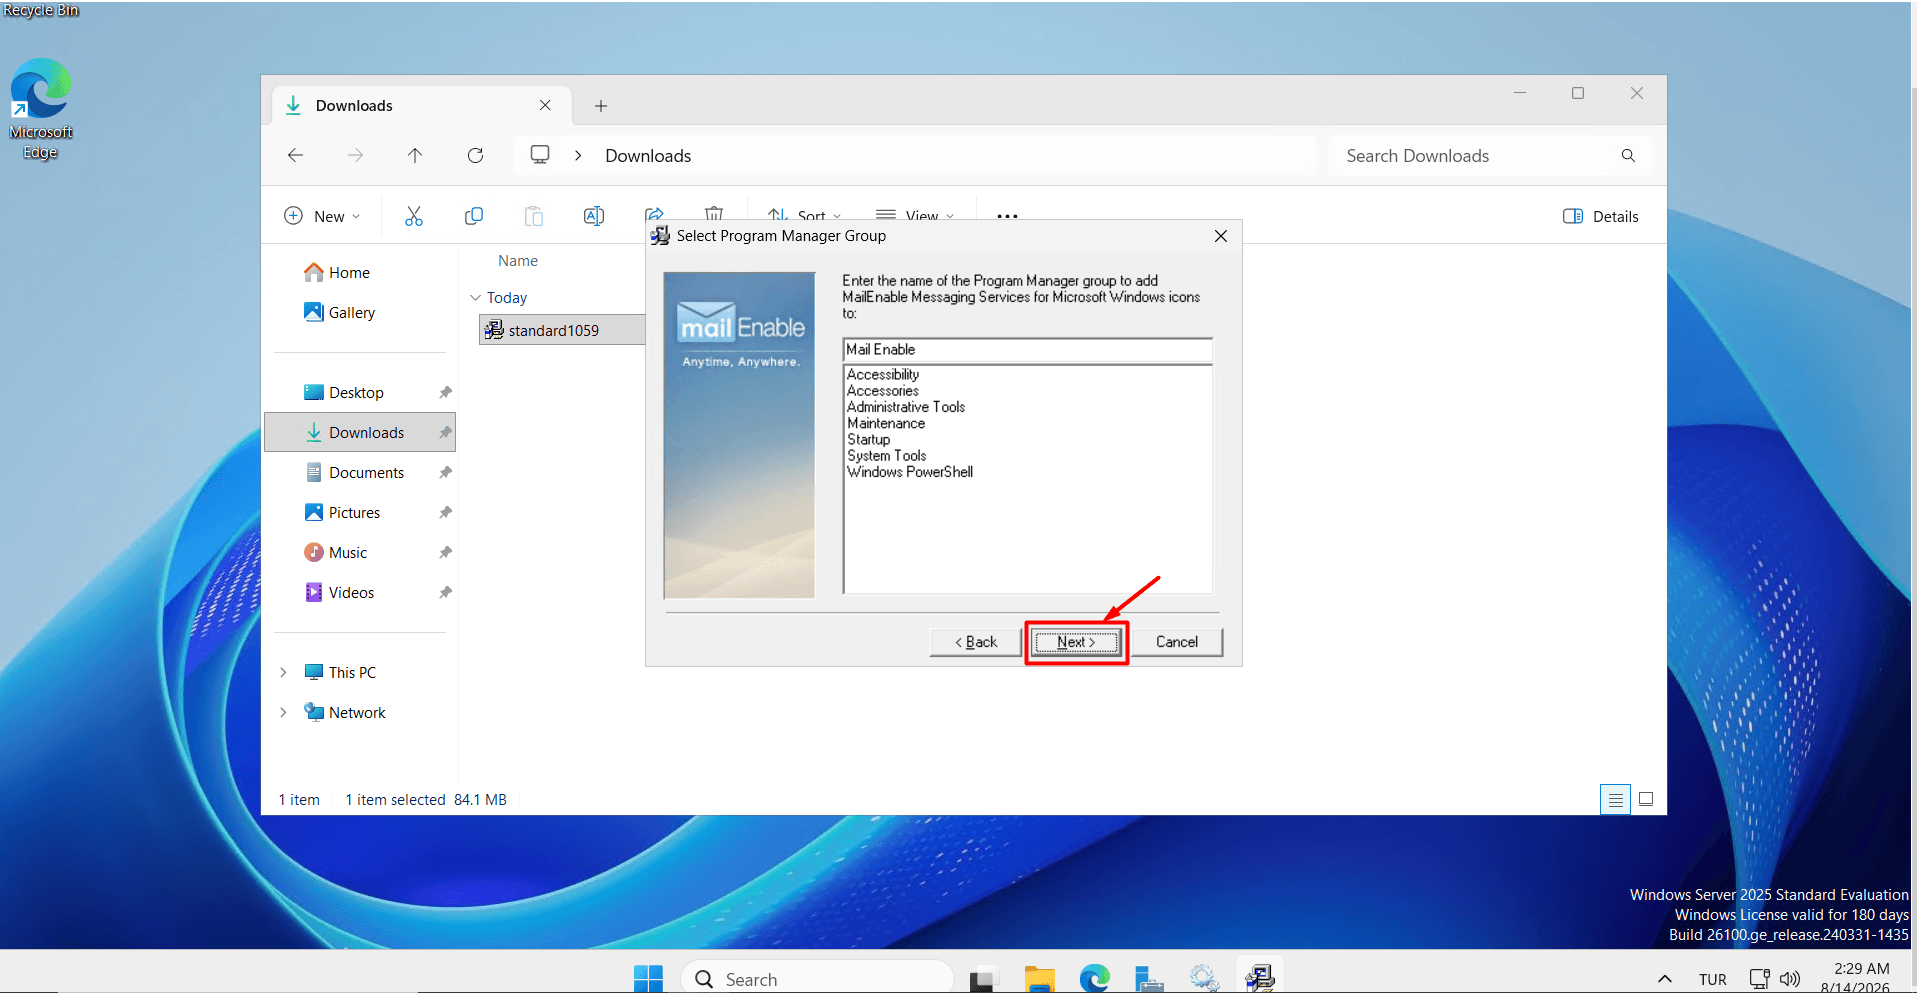
Task: Click the Cut scissors icon in Explorer
Action: [414, 216]
